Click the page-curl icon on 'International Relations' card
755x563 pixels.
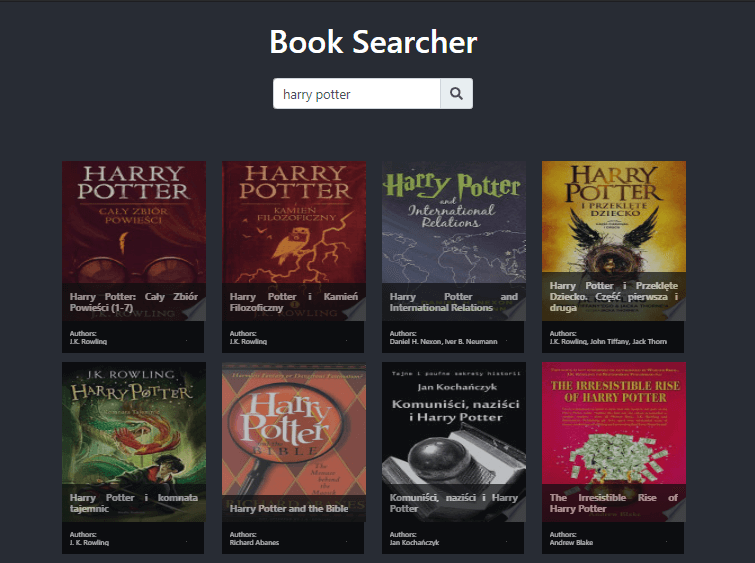click(x=515, y=310)
